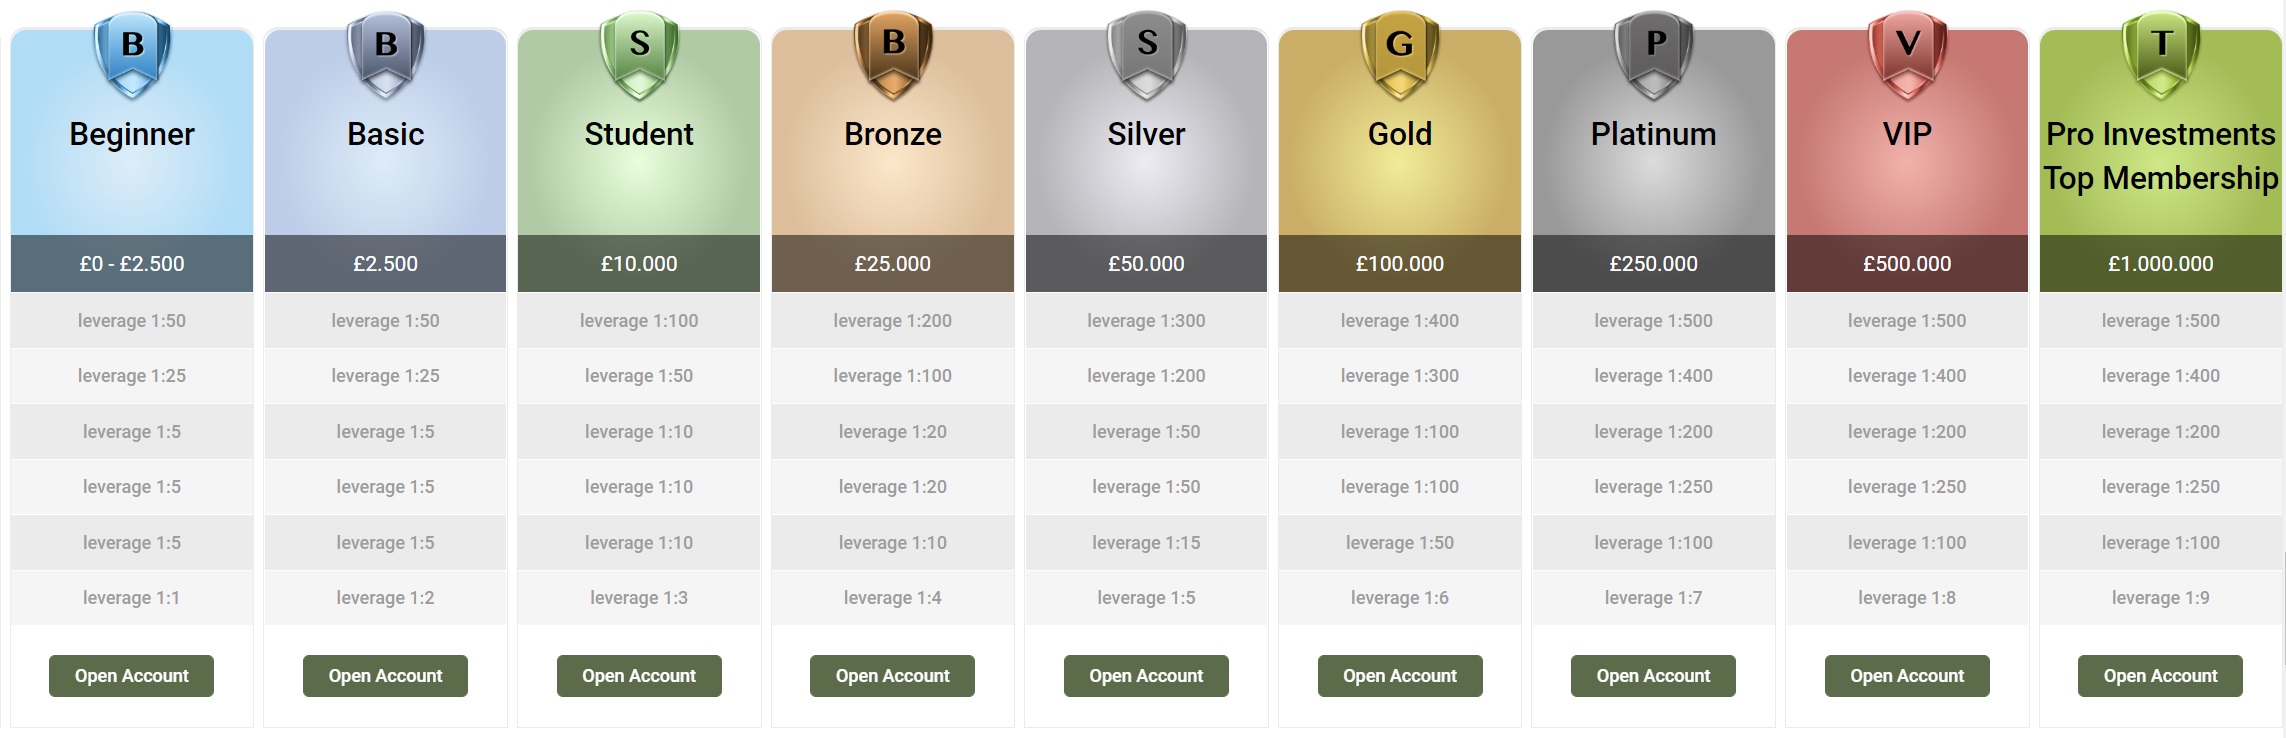
Task: Click the red VIP shield badge
Action: click(x=1907, y=54)
